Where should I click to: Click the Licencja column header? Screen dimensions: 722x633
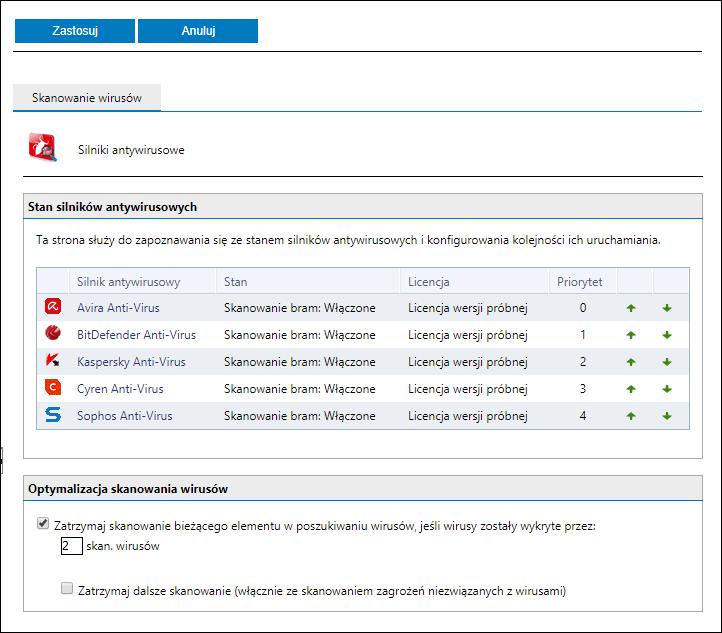428,282
